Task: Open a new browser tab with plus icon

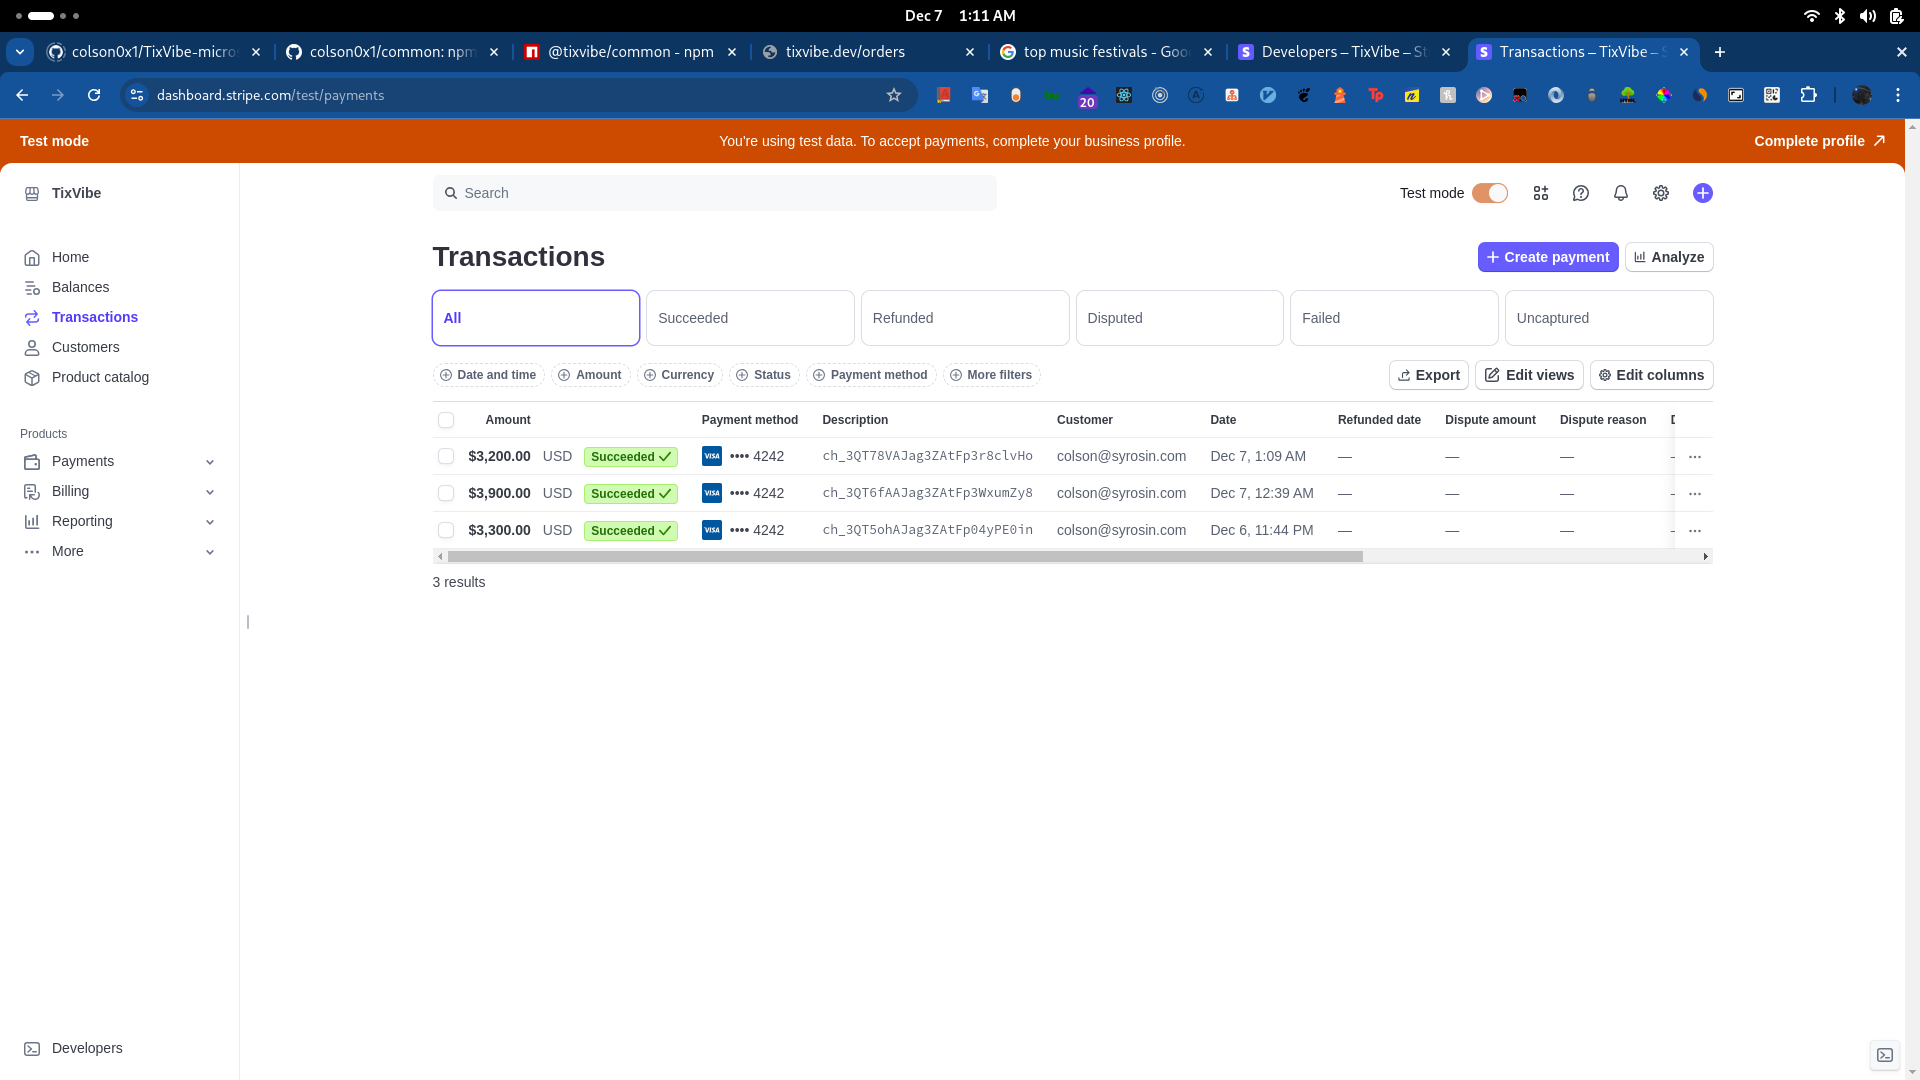Action: tap(1720, 52)
